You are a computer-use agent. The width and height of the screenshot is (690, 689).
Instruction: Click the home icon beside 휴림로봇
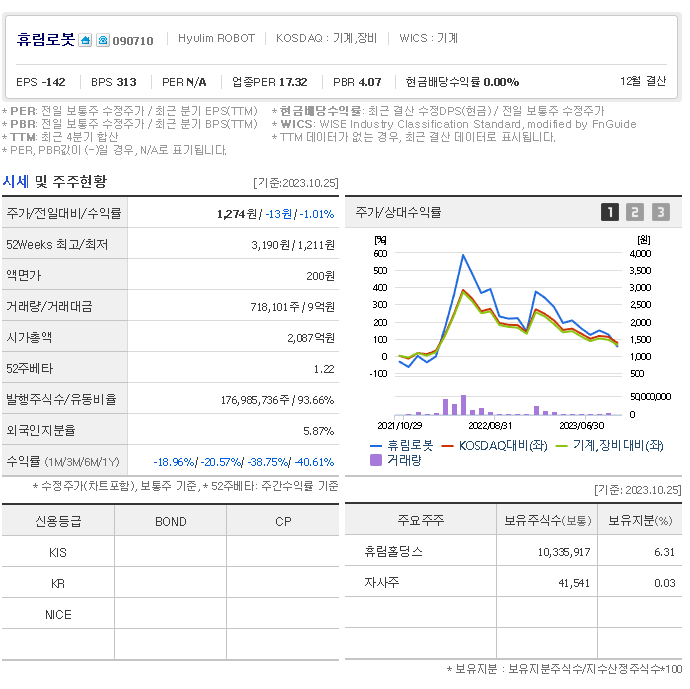pos(85,40)
